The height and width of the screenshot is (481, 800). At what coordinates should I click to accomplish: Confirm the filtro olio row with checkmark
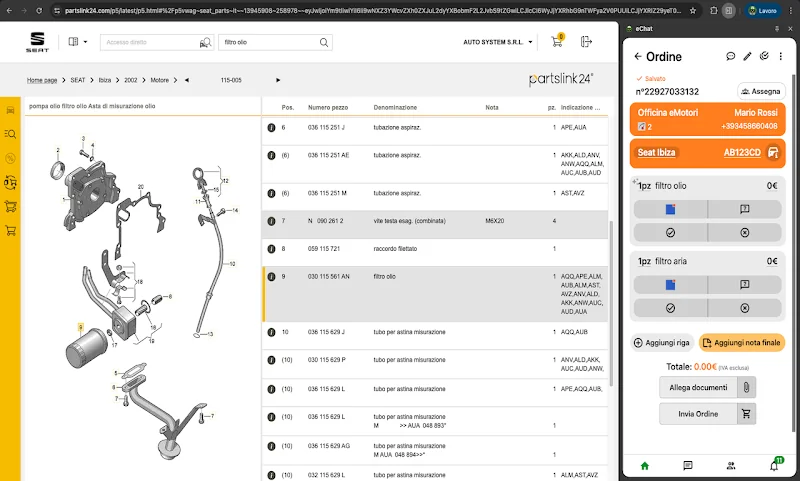[670, 233]
